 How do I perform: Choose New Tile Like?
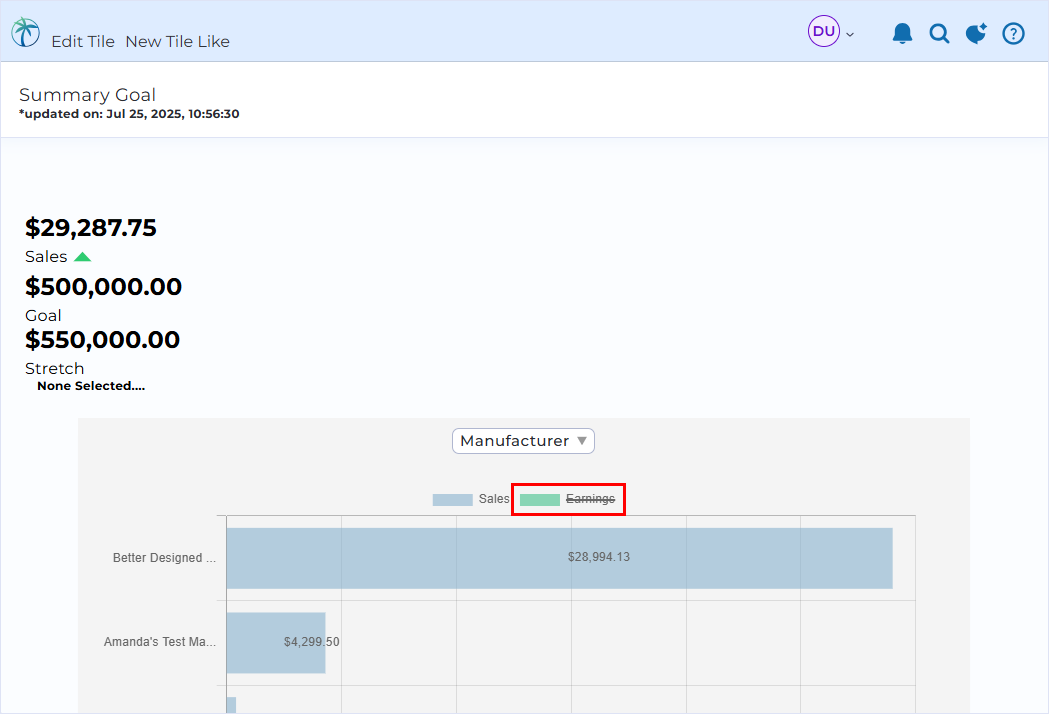[177, 41]
